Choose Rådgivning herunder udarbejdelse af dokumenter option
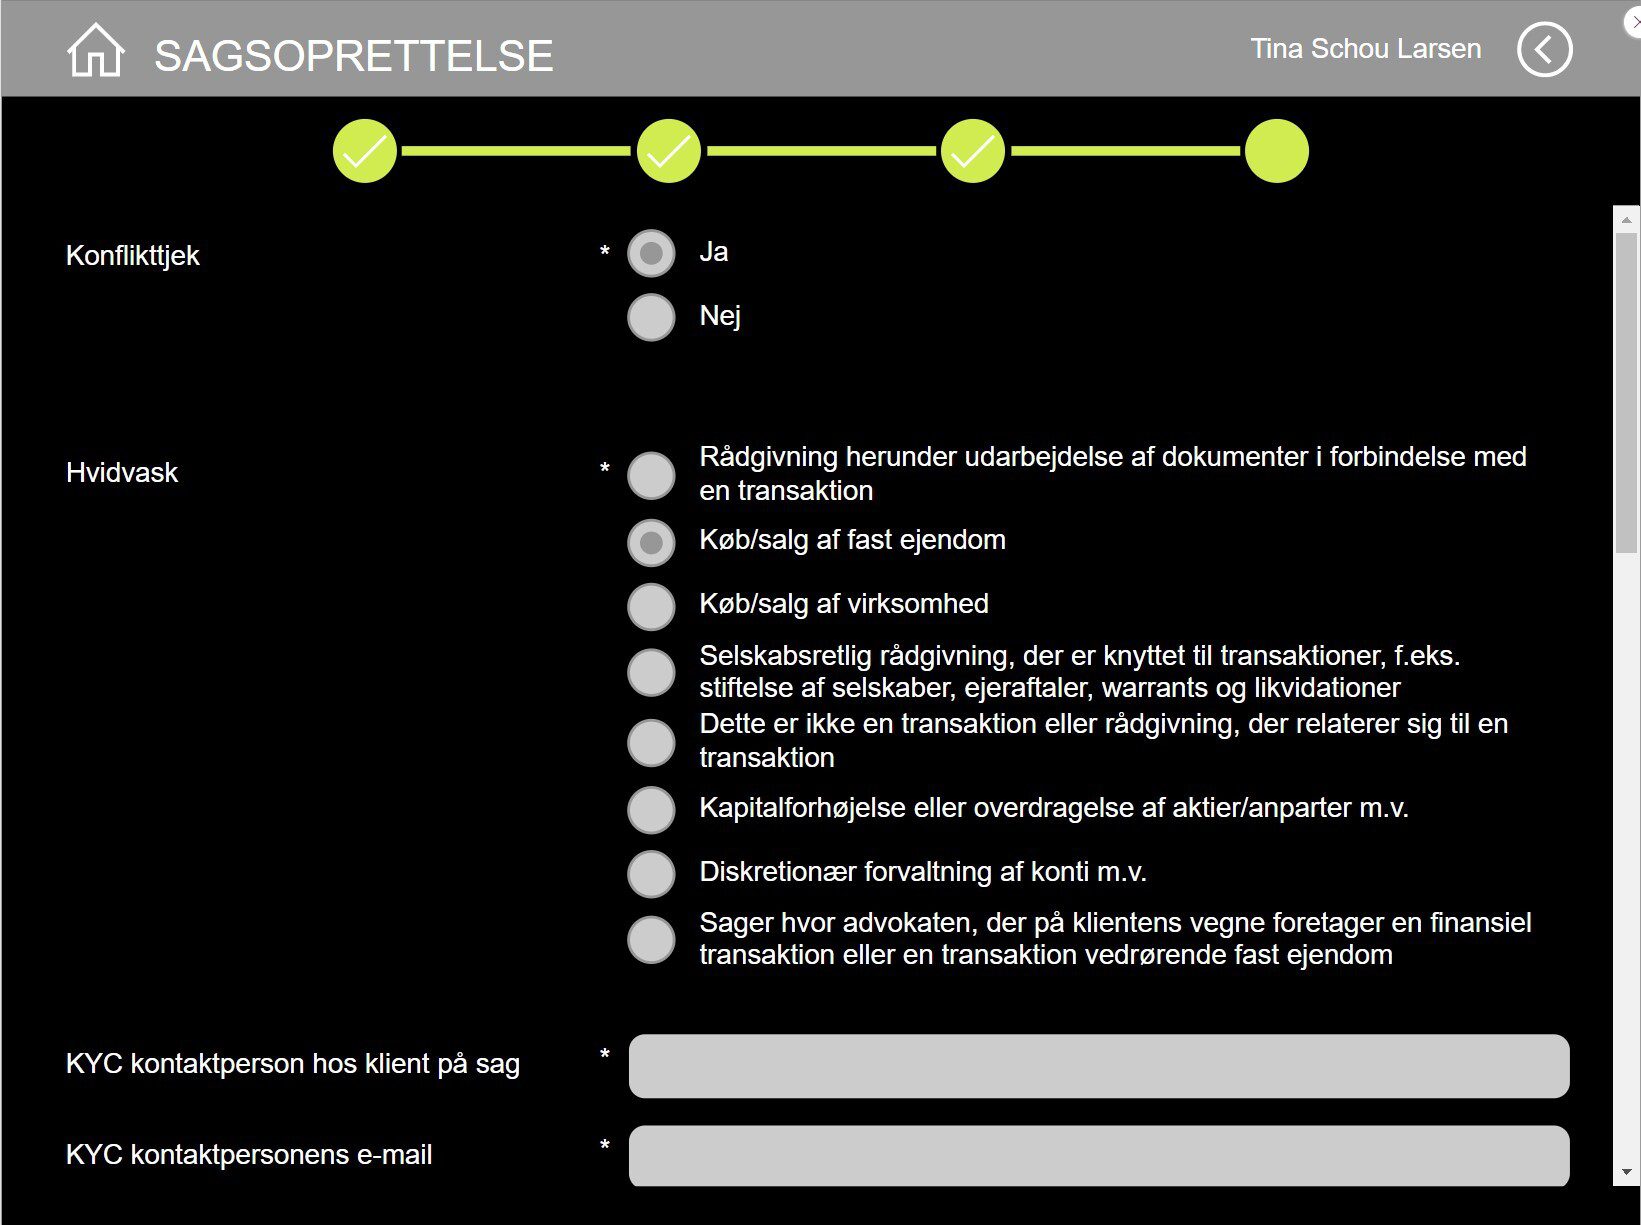 coord(651,475)
